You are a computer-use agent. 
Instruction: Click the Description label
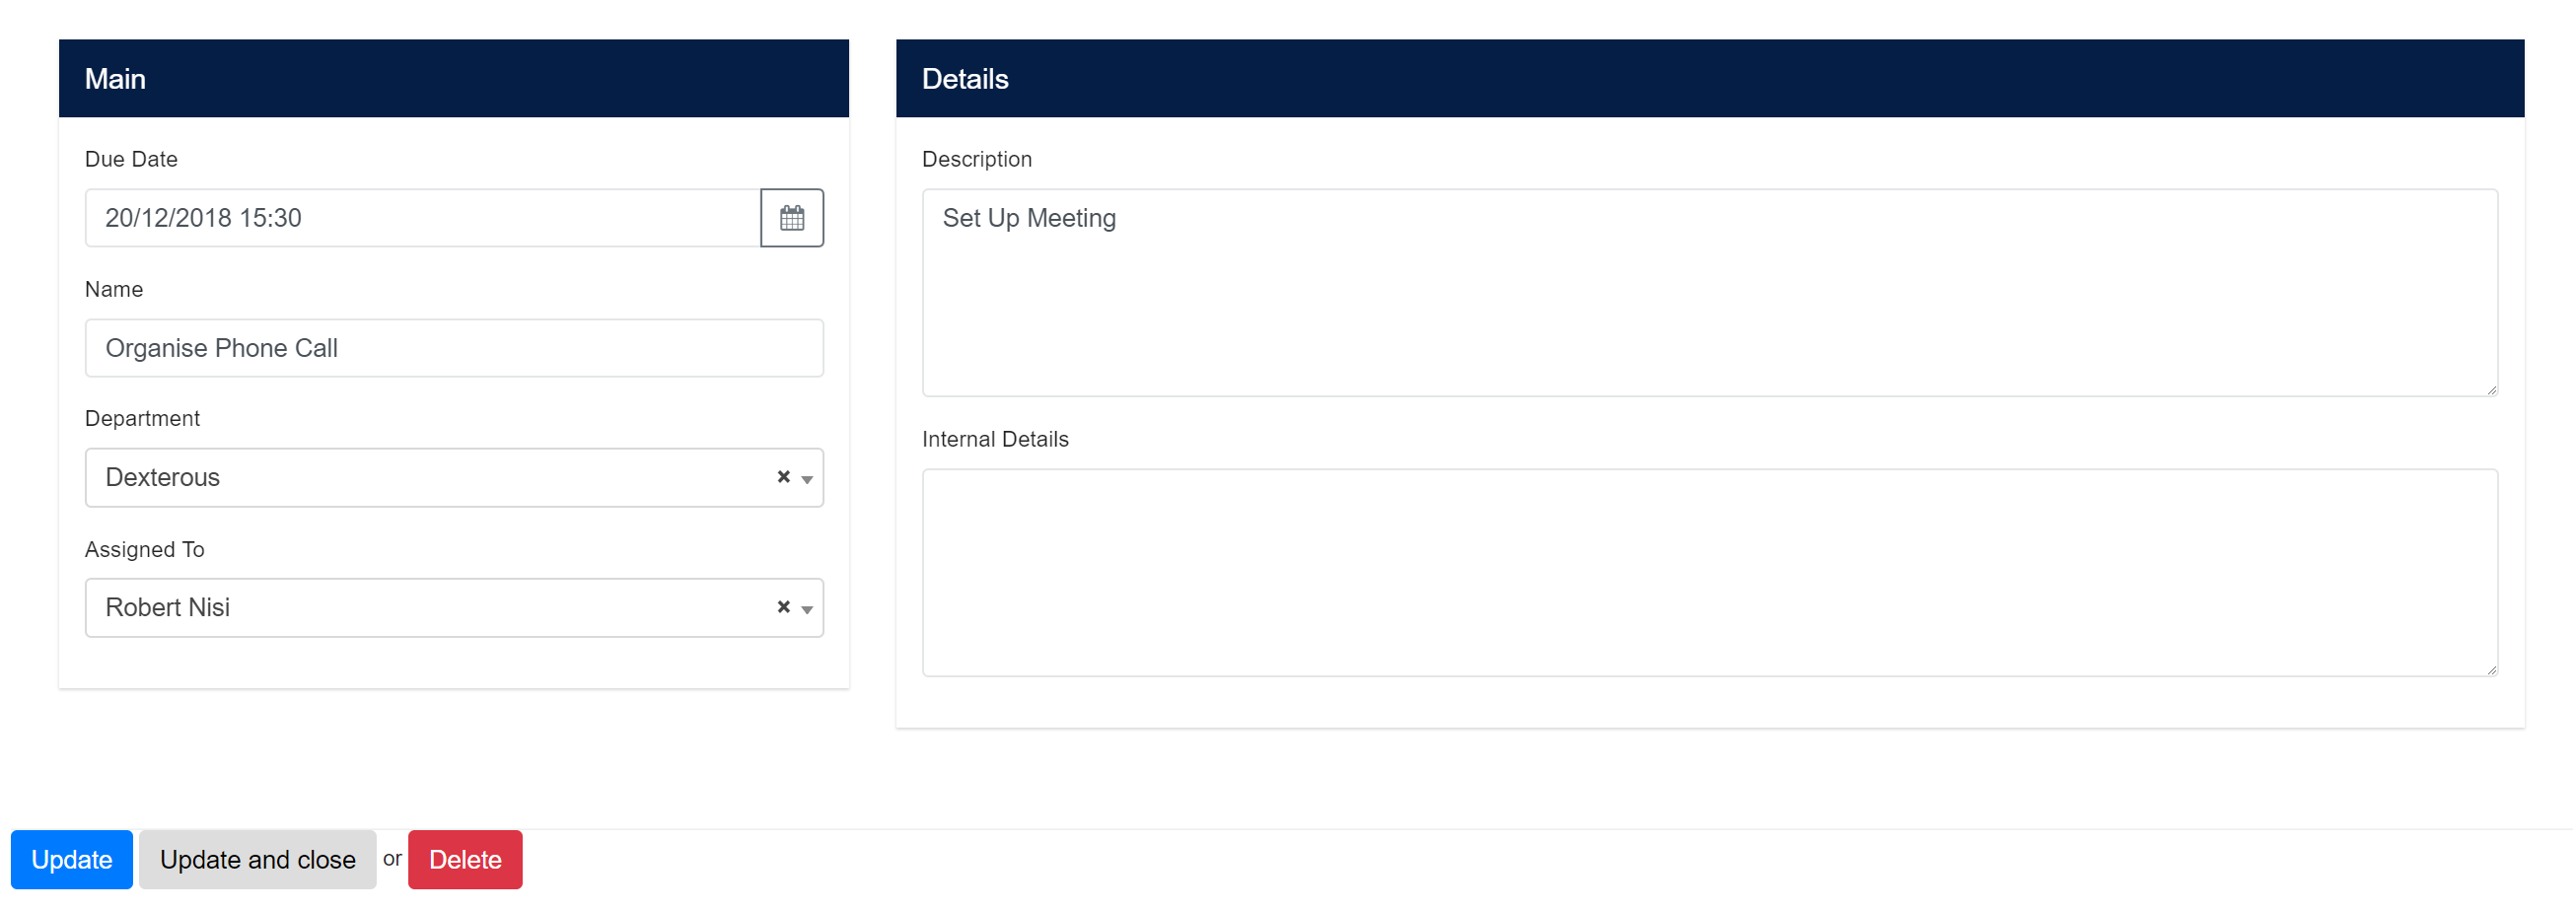pyautogui.click(x=977, y=159)
